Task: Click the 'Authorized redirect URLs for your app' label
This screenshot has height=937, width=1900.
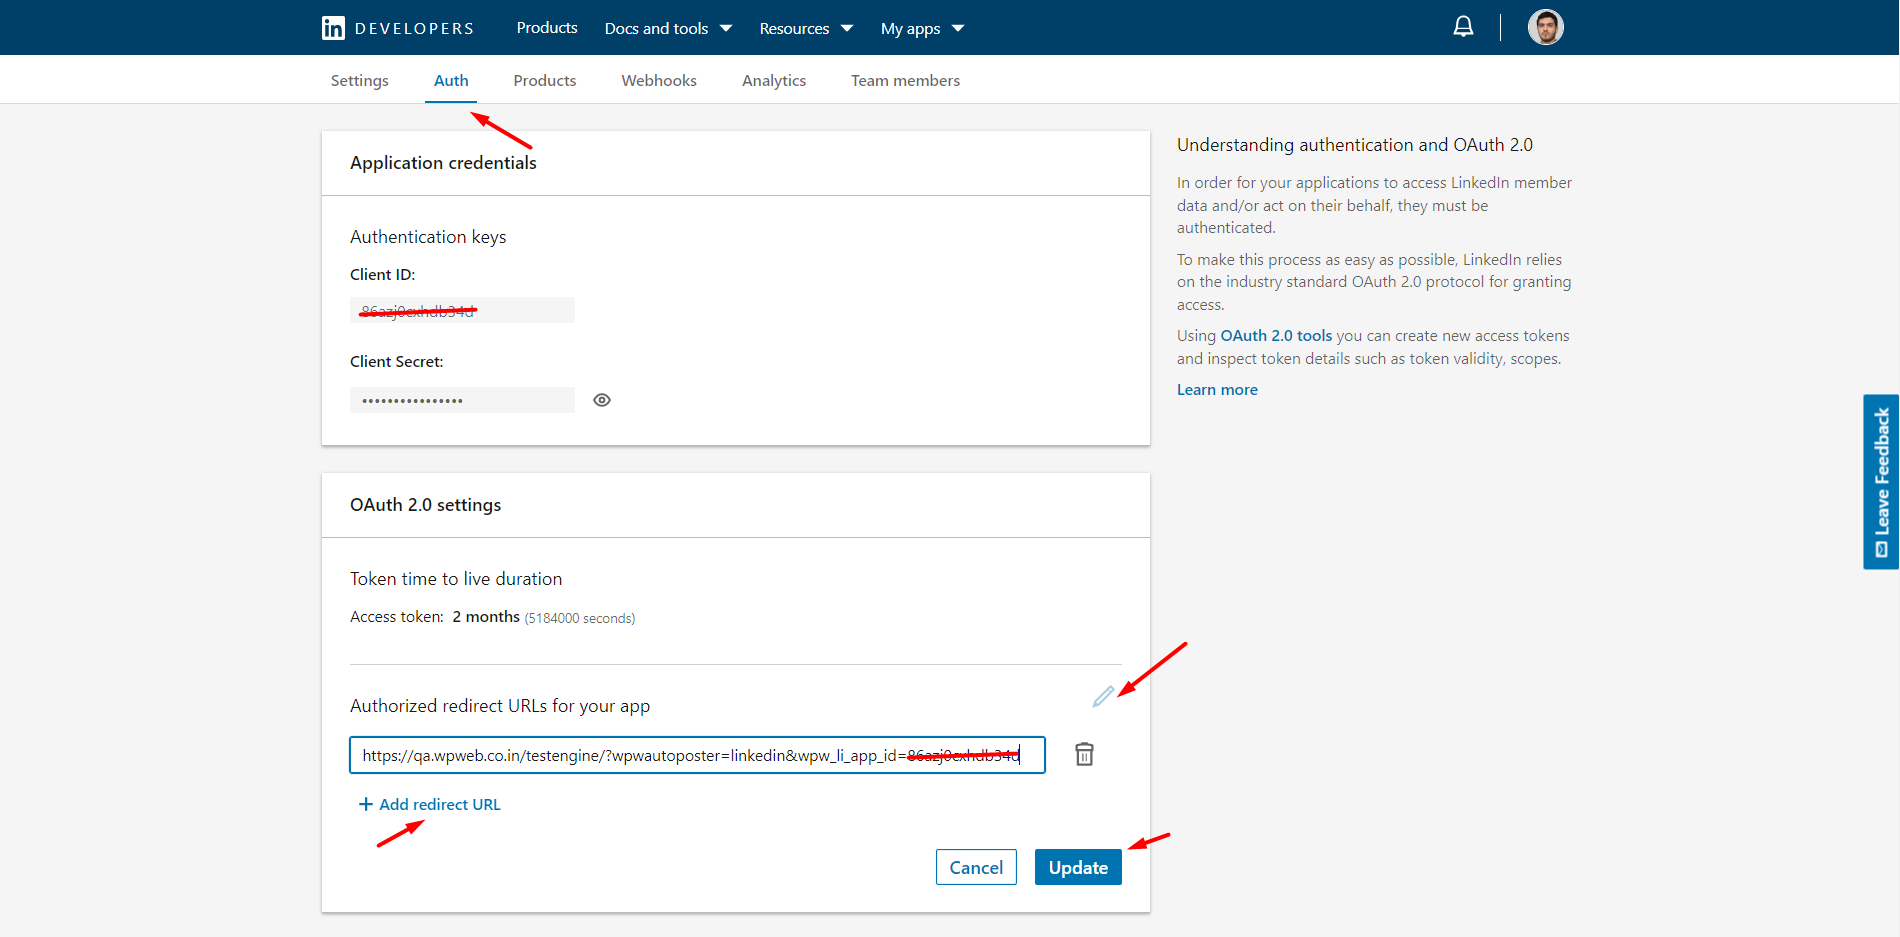Action: click(x=500, y=706)
